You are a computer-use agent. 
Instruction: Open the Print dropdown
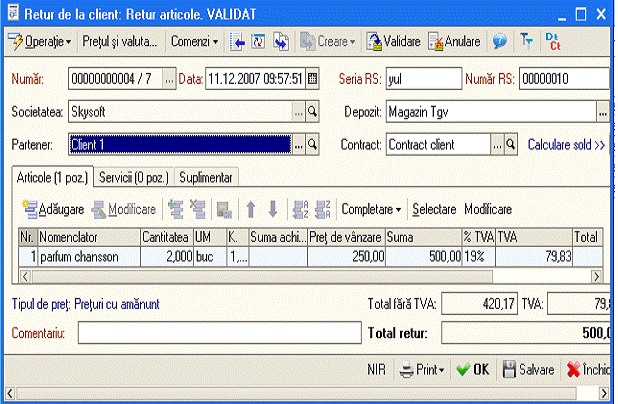(421, 370)
